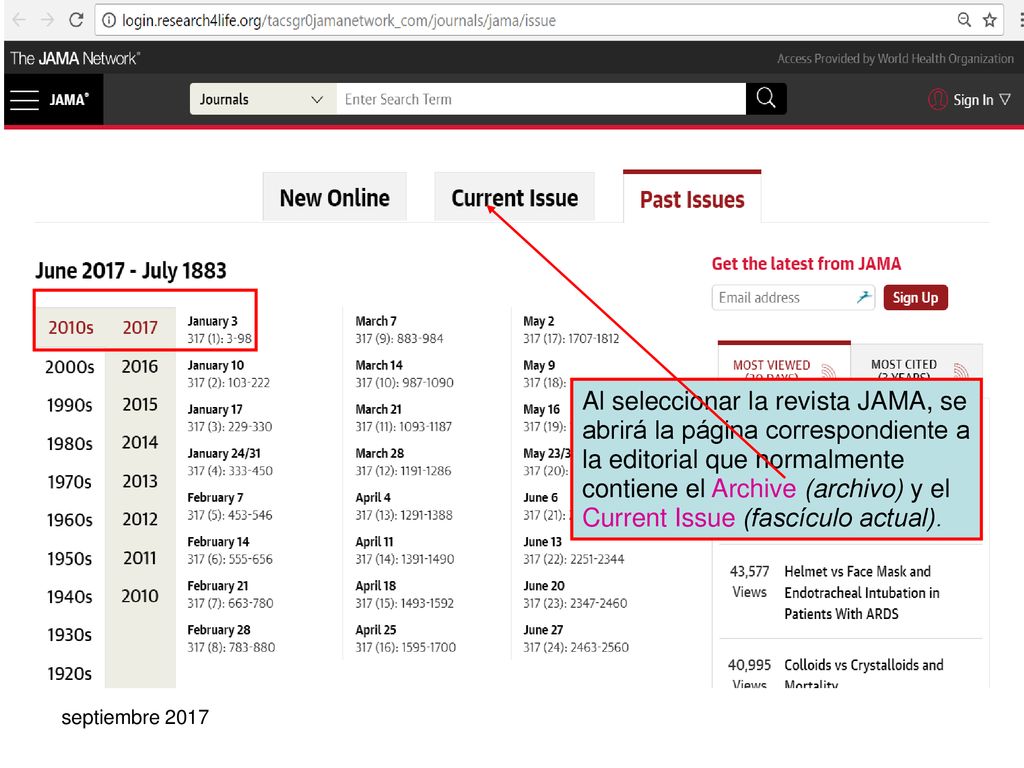
Task: Click the browser back arrow
Action: point(19,20)
